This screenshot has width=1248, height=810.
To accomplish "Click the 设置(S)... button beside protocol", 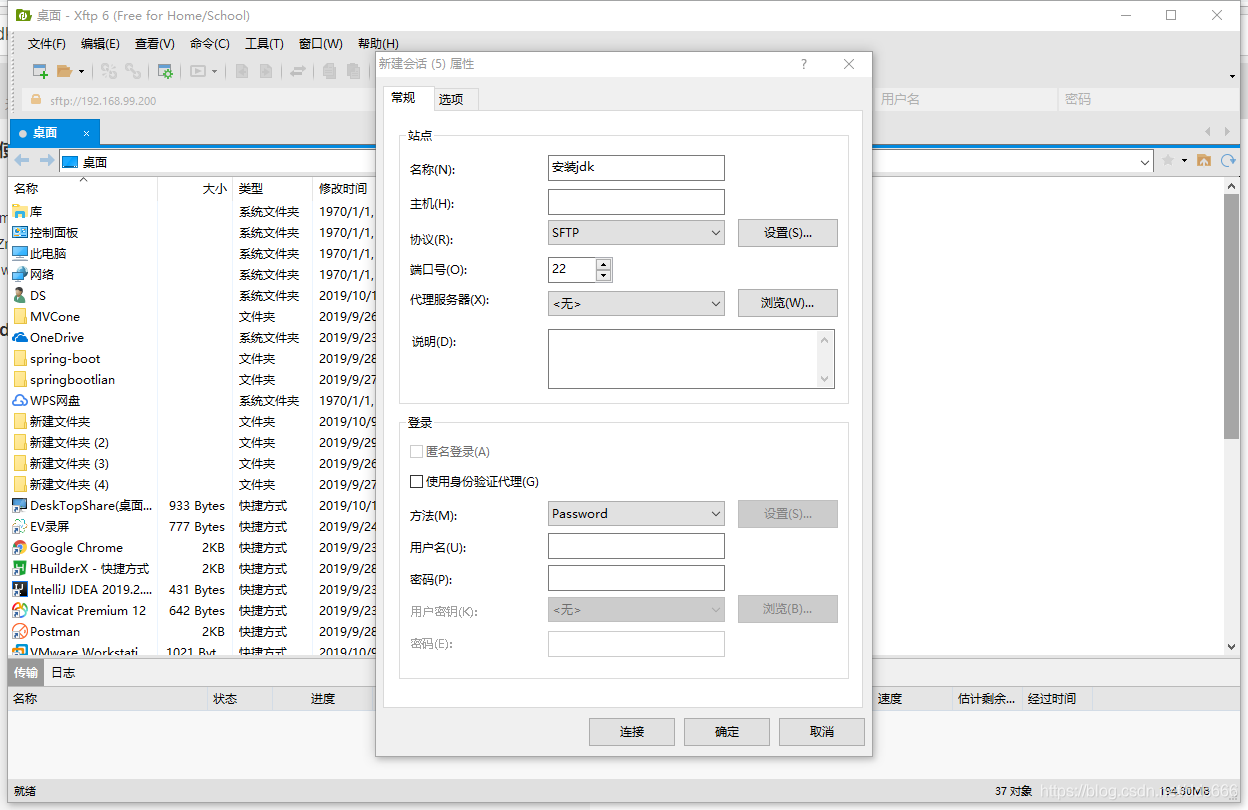I will click(788, 233).
